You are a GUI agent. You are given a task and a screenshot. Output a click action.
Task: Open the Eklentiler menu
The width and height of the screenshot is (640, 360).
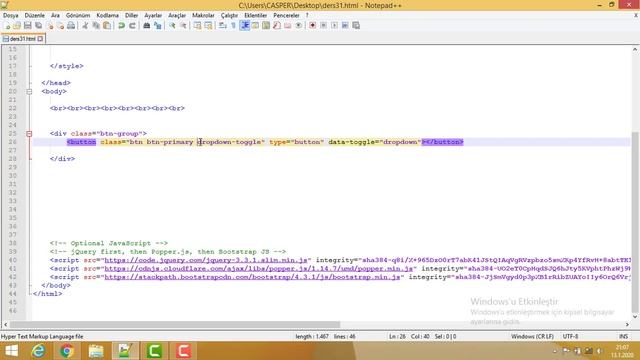[x=256, y=16]
